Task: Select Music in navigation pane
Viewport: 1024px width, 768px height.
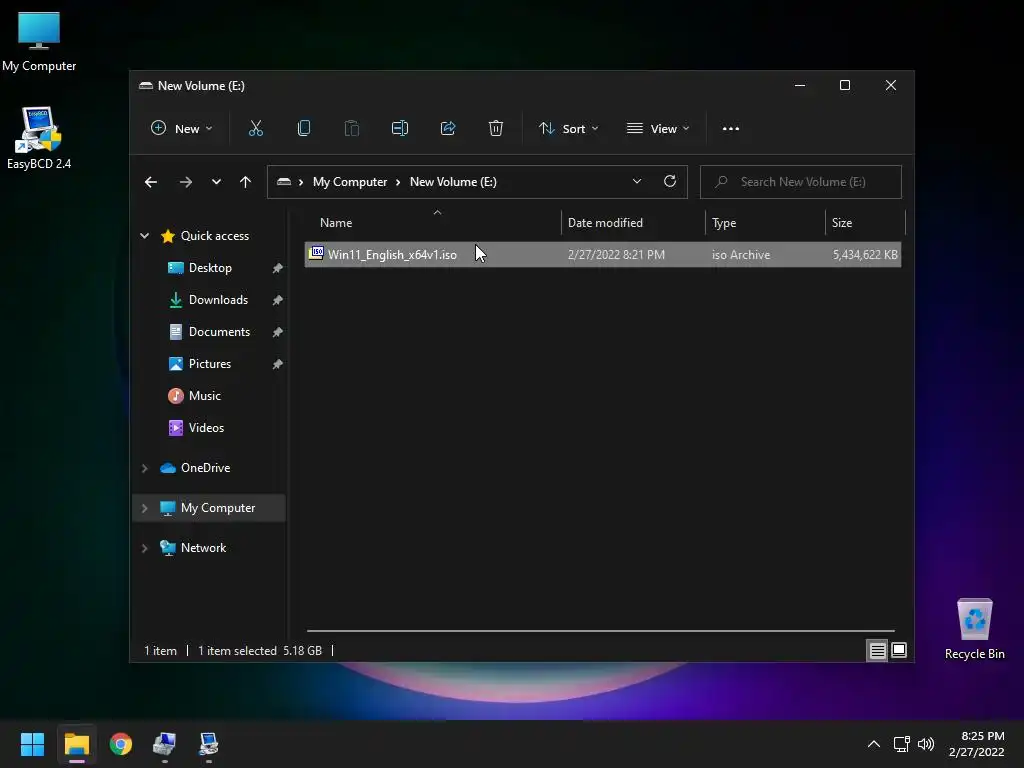Action: pyautogui.click(x=204, y=396)
